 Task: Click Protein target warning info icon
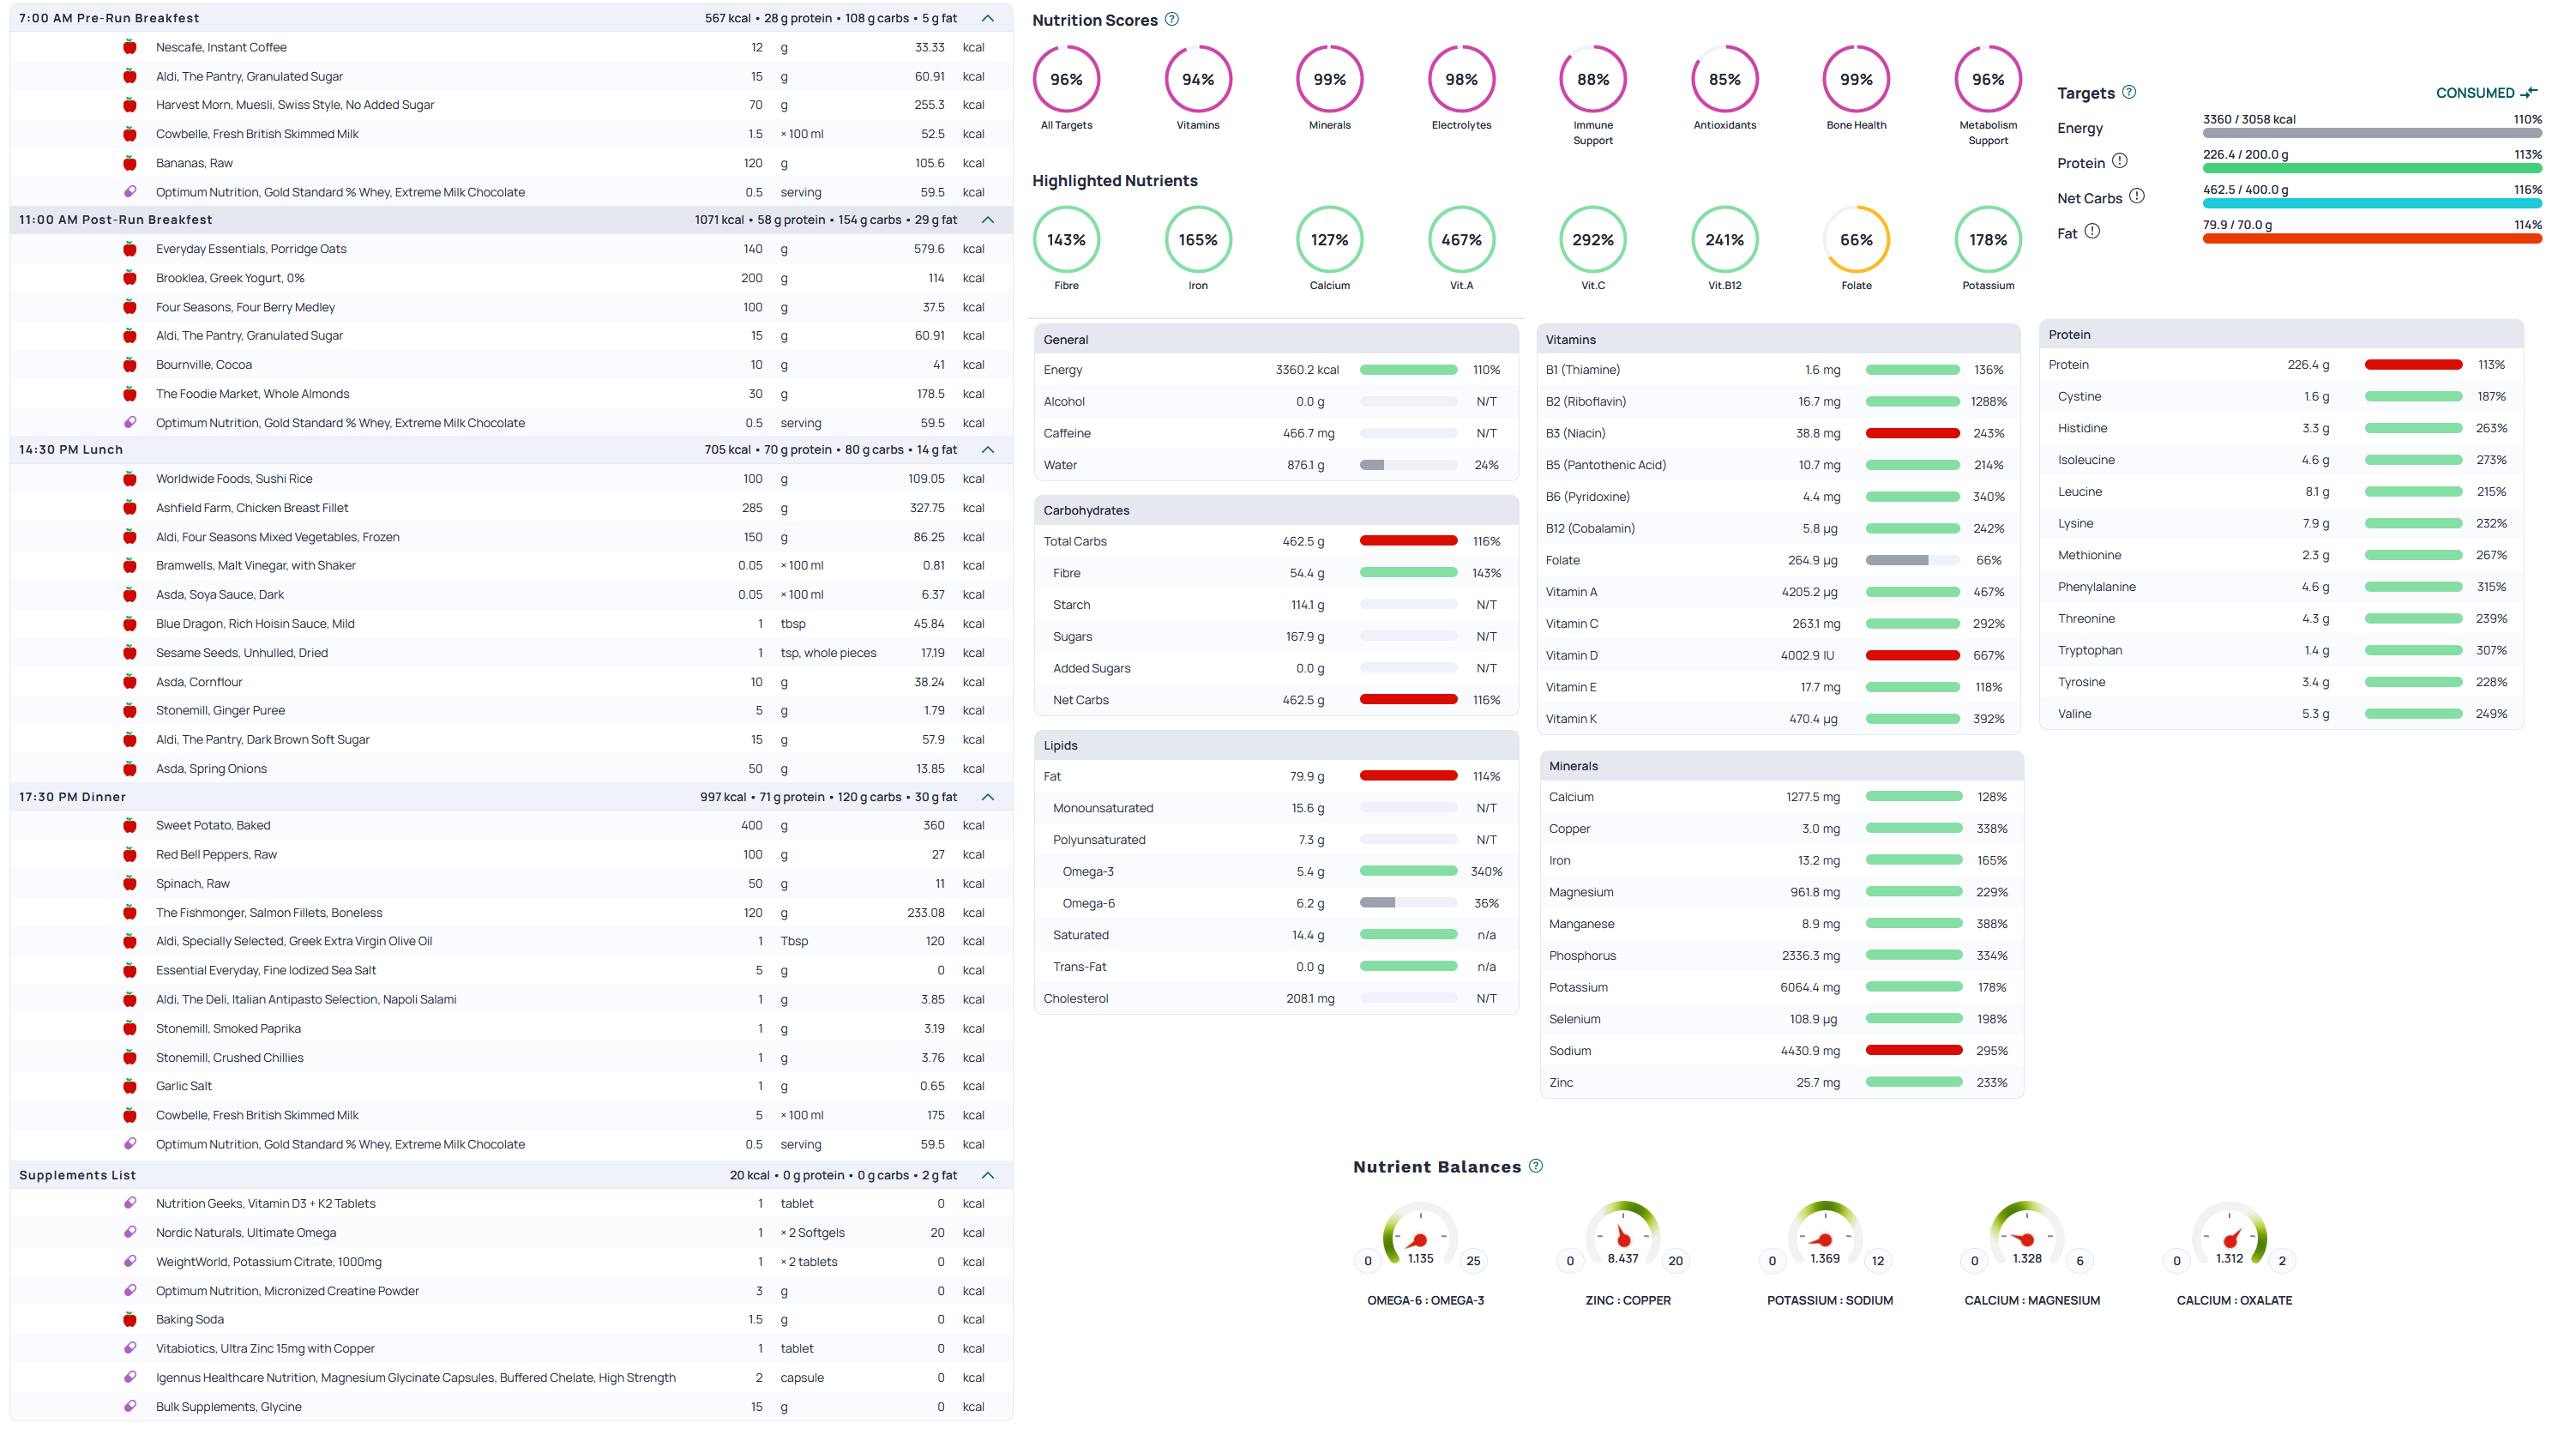pos(2120,161)
